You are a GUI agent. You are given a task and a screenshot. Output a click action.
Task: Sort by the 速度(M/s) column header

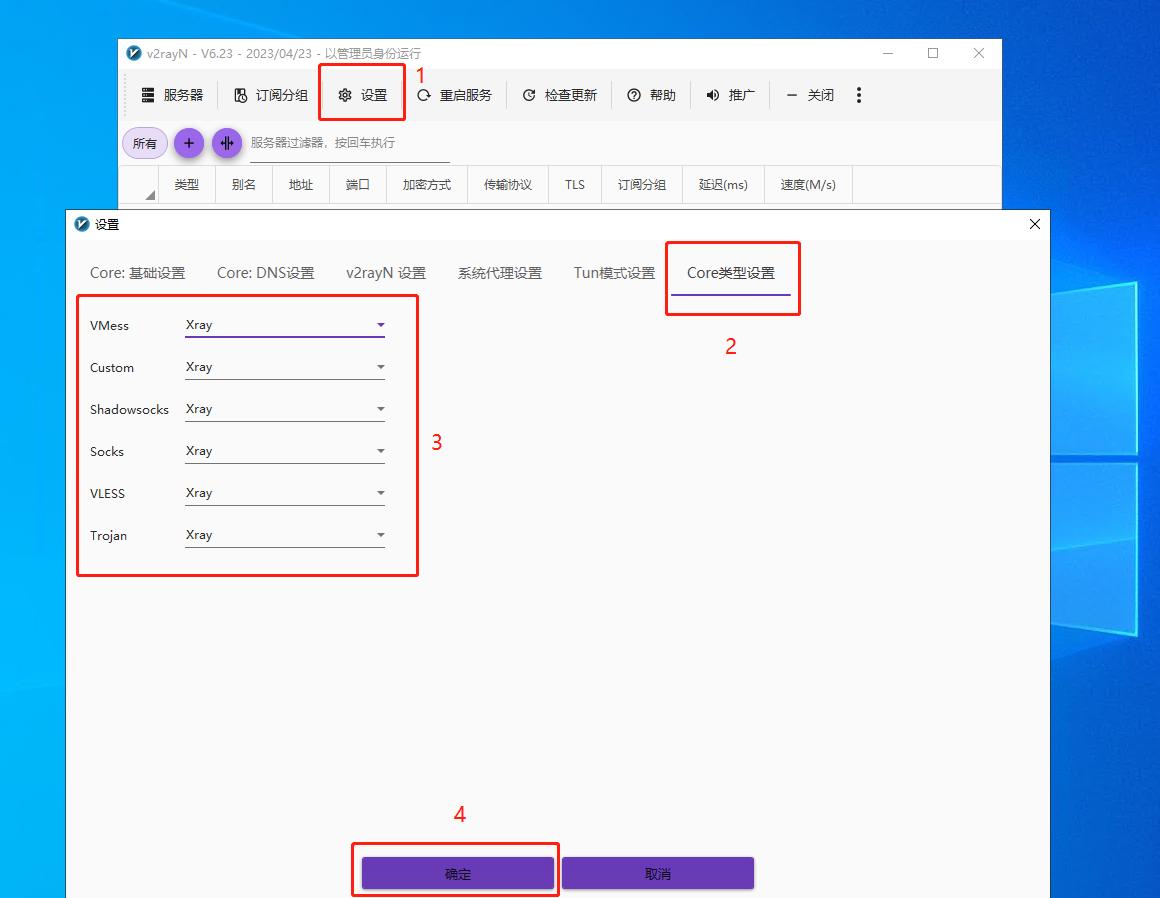[808, 185]
